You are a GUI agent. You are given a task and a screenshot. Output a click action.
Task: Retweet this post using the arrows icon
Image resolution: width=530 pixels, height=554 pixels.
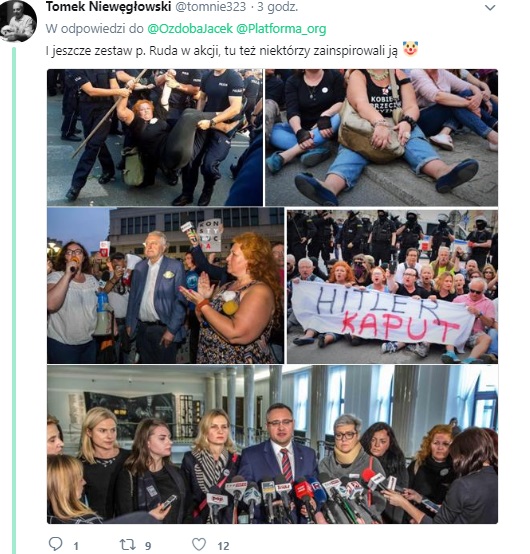(x=127, y=544)
